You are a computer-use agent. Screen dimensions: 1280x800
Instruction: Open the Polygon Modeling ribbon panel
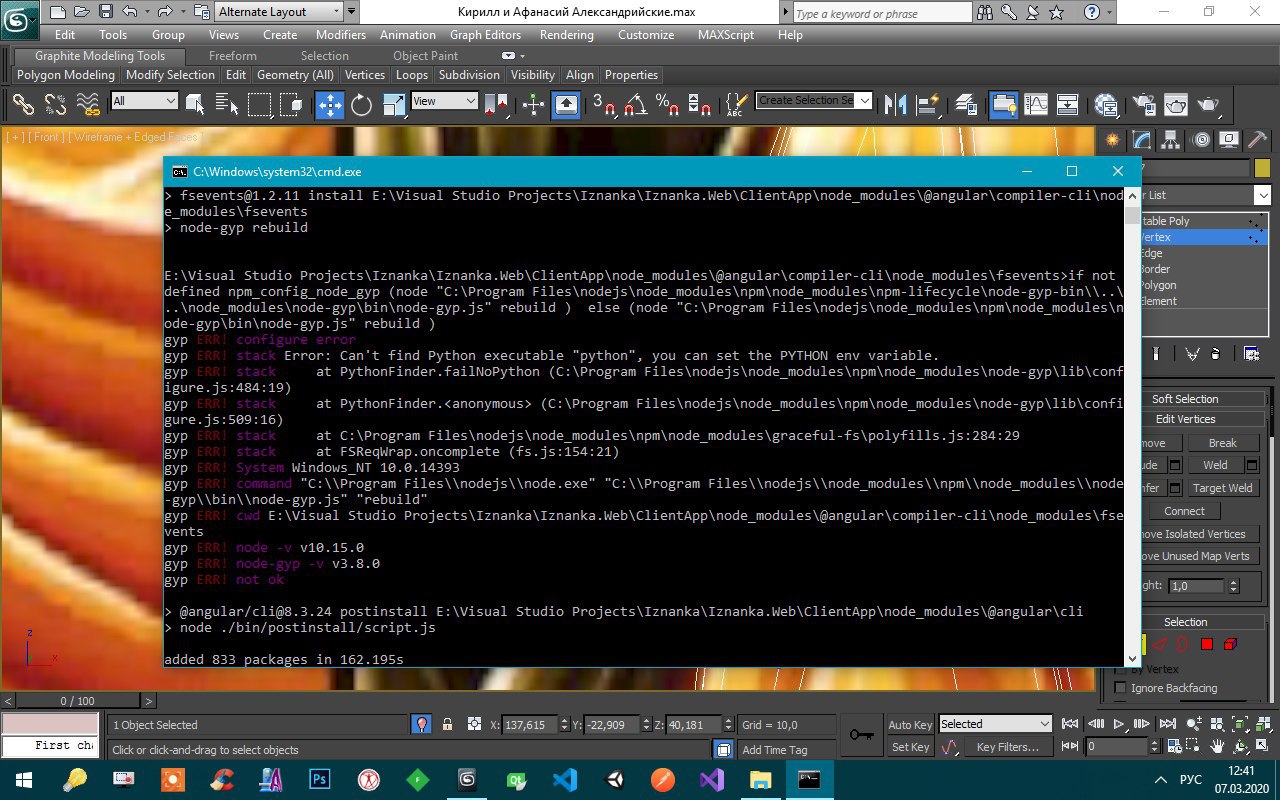point(67,75)
